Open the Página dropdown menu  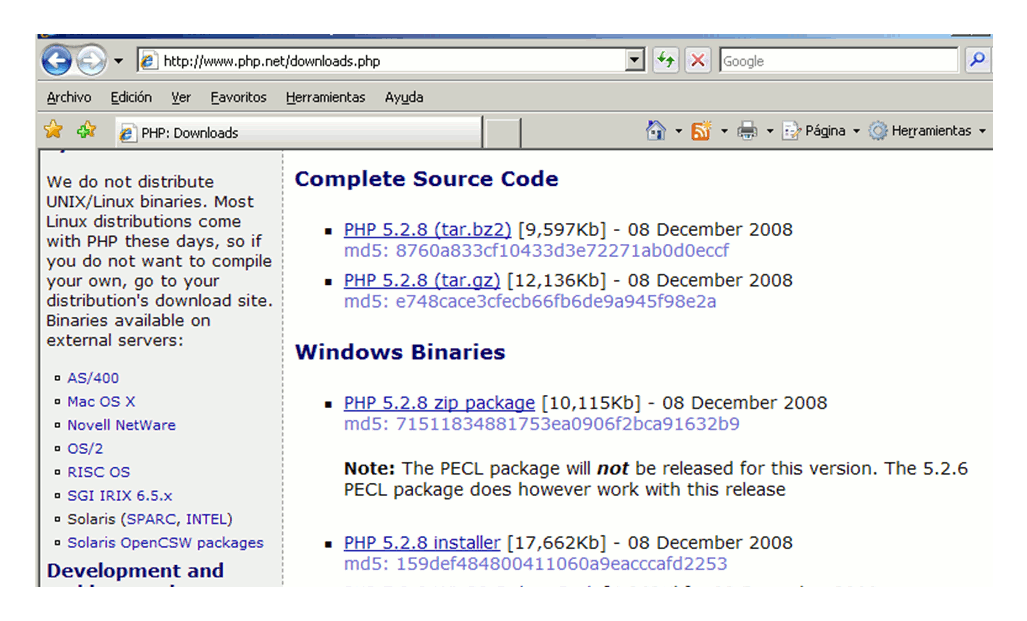821,131
